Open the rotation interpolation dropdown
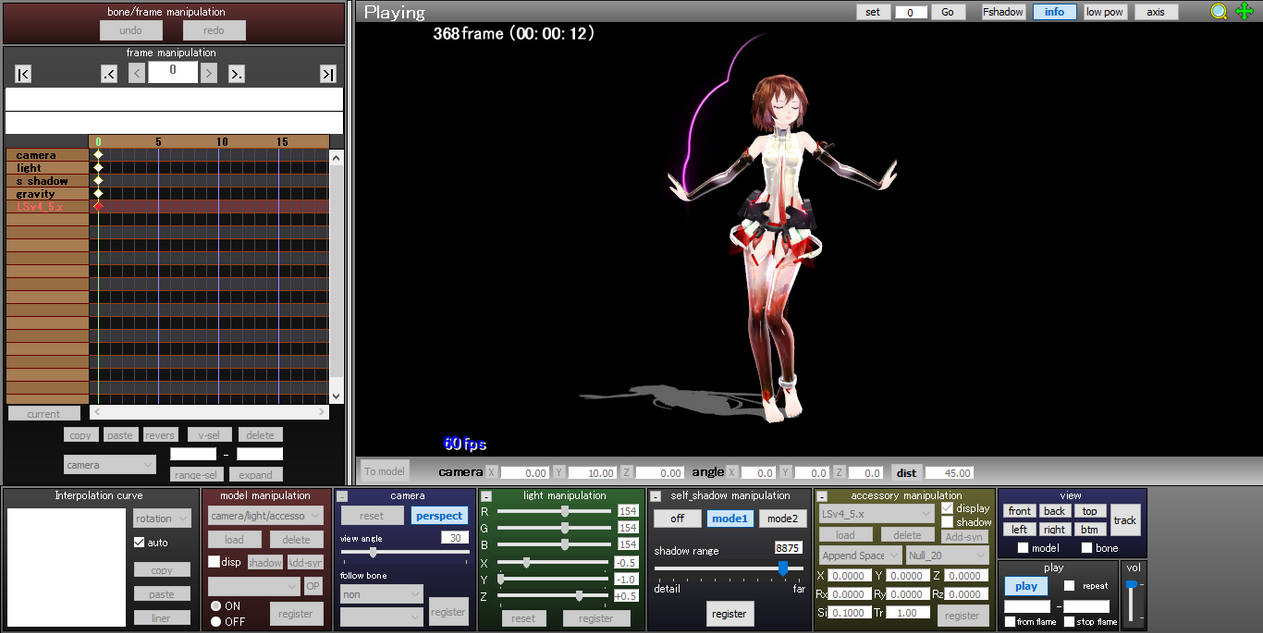1263x633 pixels. (x=162, y=518)
